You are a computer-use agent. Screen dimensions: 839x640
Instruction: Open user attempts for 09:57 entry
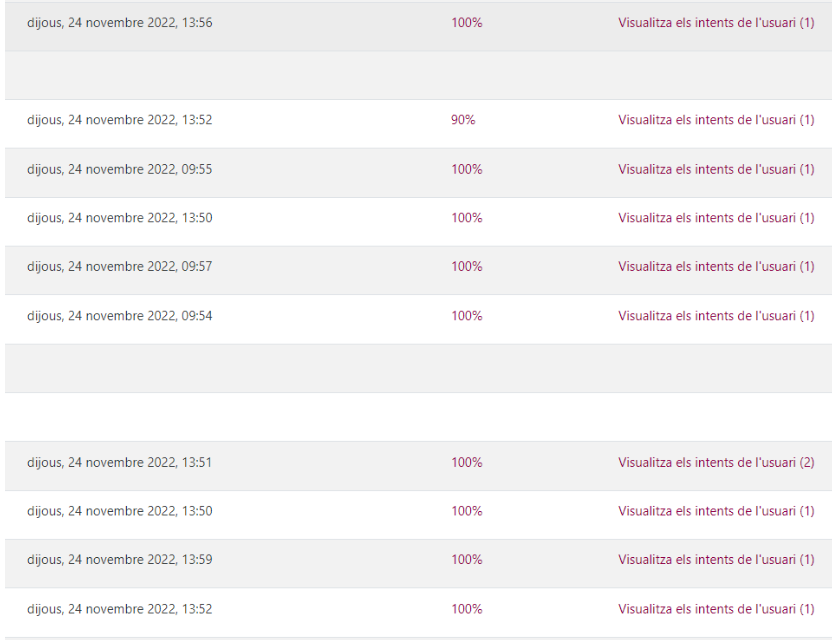tap(716, 266)
